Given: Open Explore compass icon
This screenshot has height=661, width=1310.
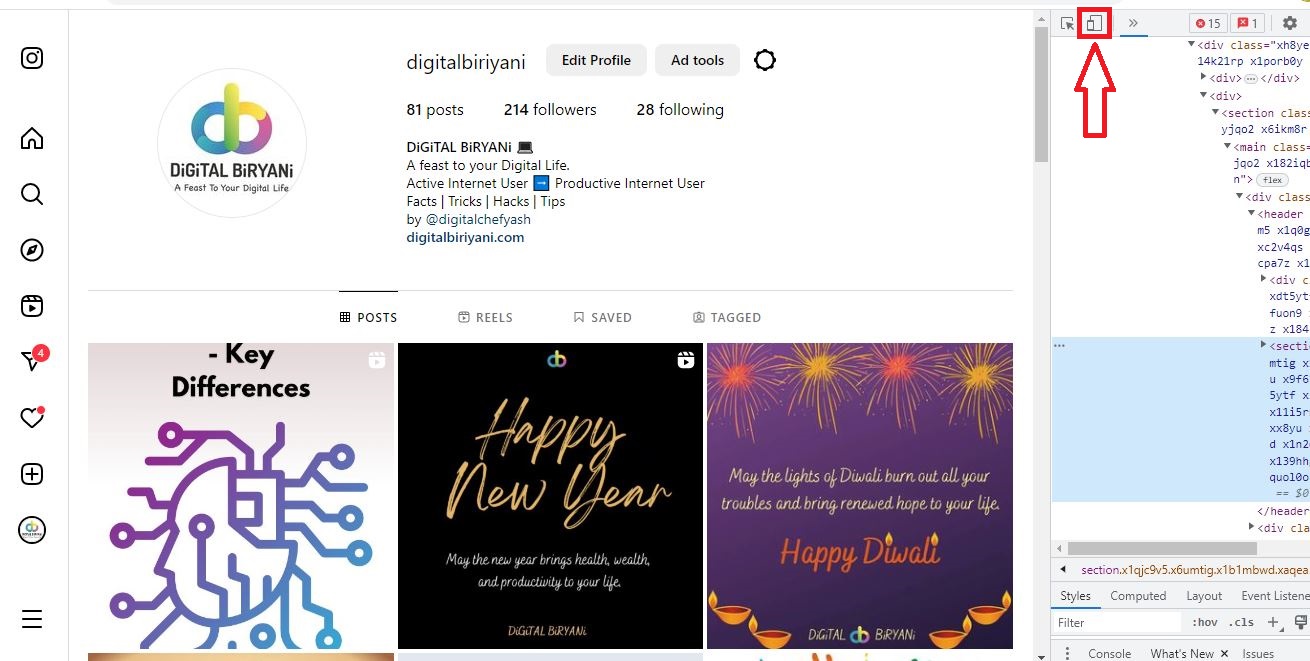Looking at the screenshot, I should coord(32,250).
